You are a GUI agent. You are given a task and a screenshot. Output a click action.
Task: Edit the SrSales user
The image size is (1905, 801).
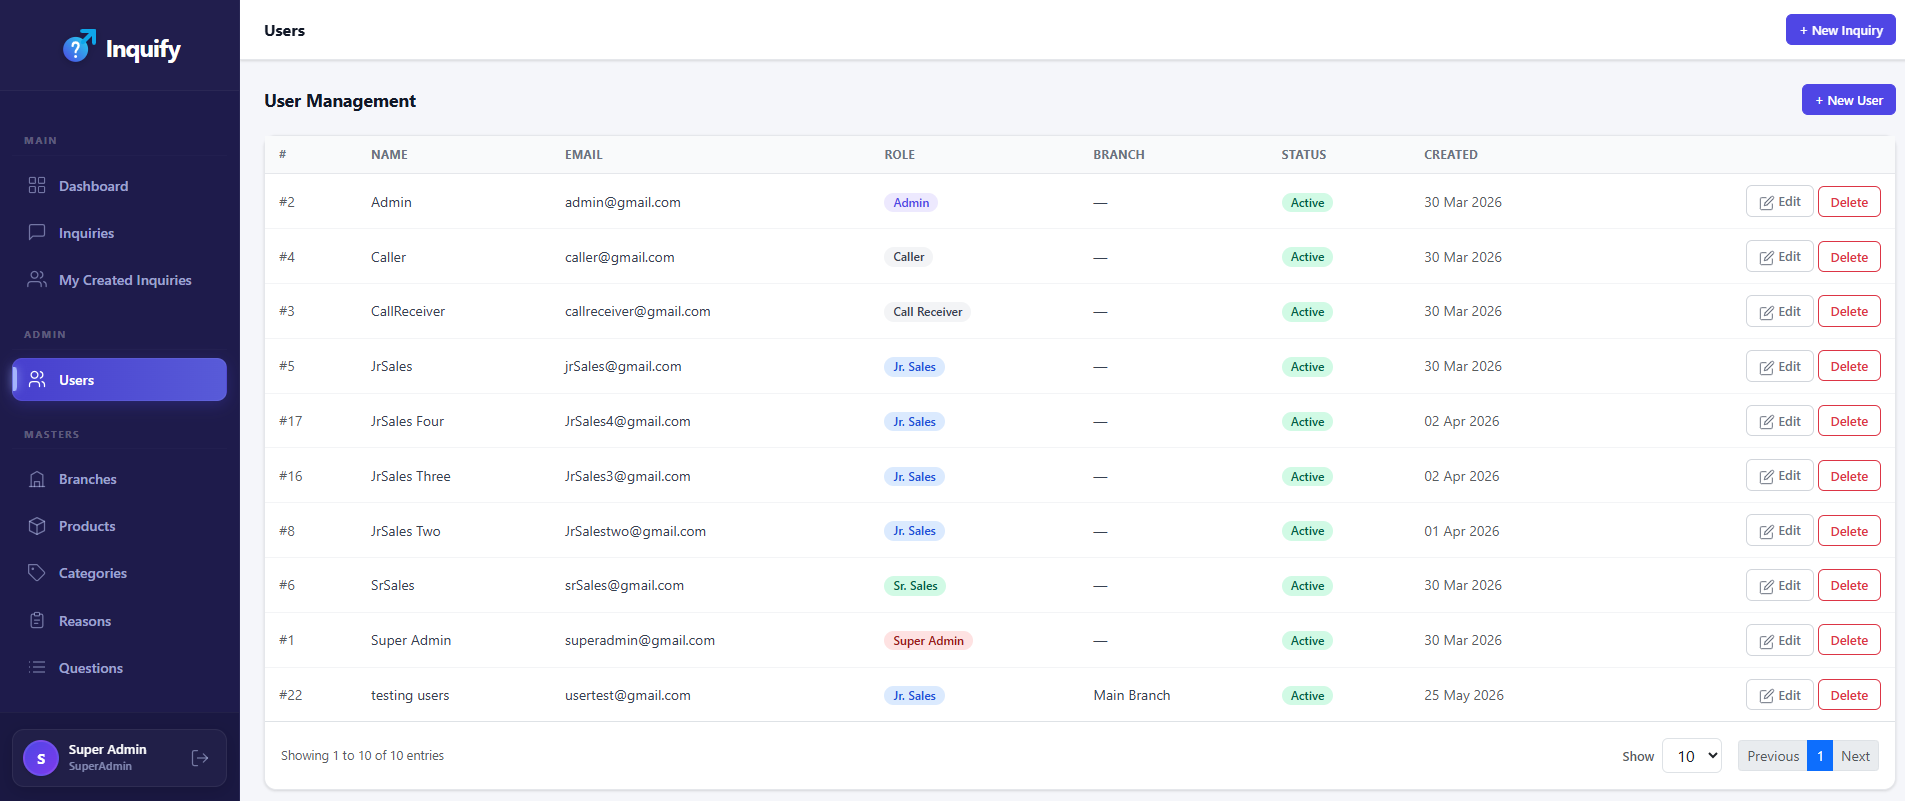point(1779,585)
